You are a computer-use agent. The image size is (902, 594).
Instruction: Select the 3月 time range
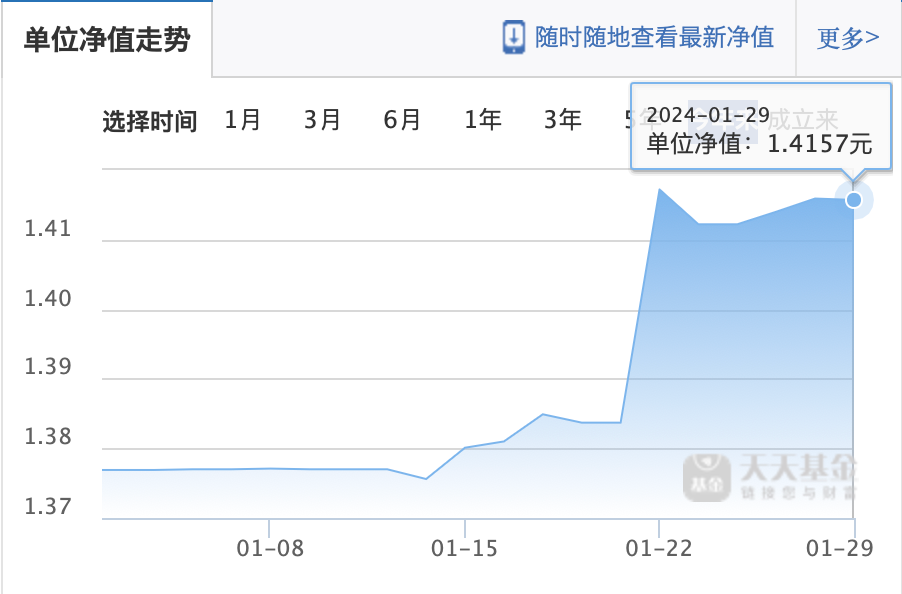click(x=323, y=120)
